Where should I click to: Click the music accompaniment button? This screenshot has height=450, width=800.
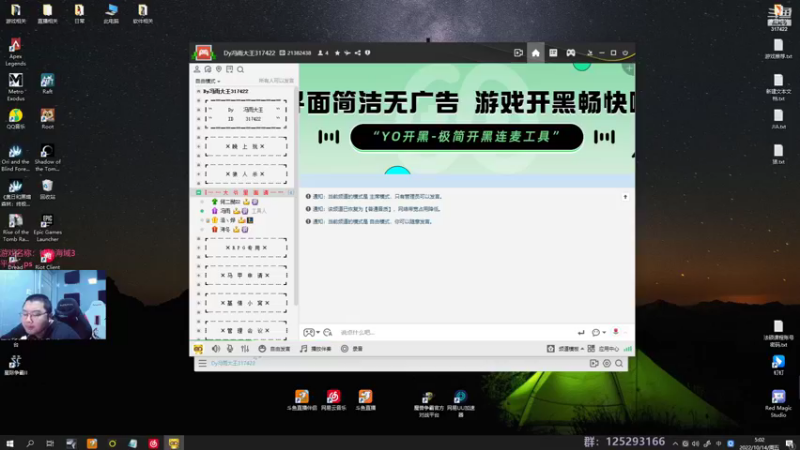click(315, 348)
